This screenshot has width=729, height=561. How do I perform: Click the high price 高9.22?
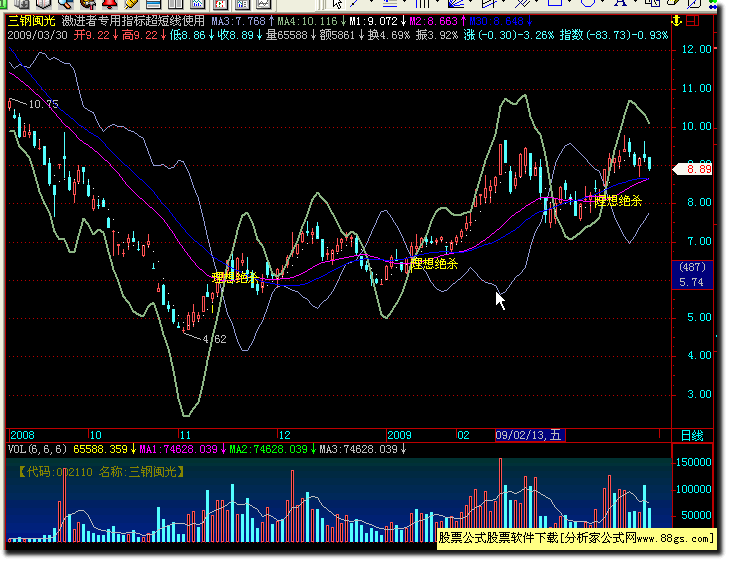pos(140,35)
